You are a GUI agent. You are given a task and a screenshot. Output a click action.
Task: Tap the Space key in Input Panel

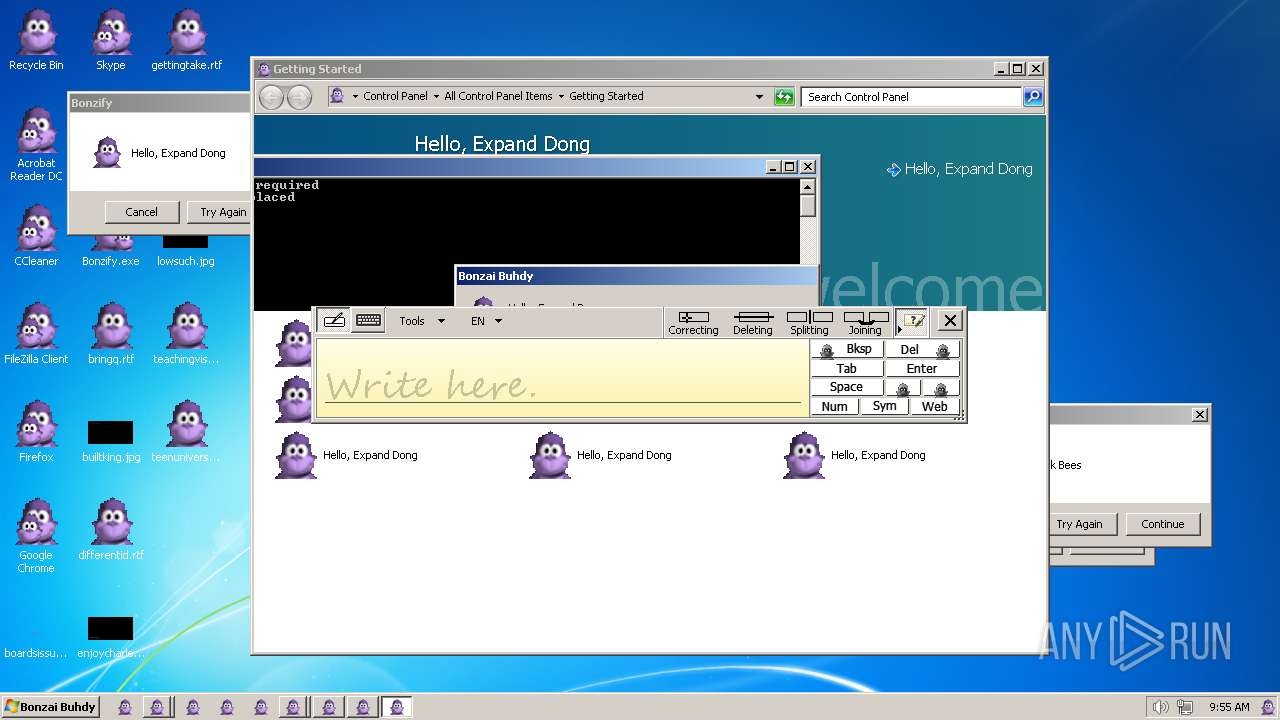[x=846, y=387]
